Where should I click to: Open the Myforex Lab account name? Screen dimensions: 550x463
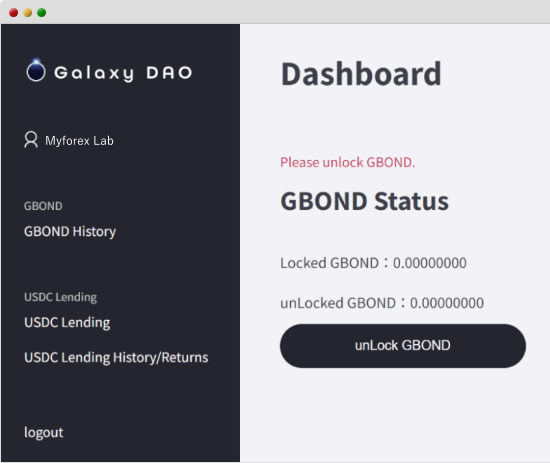point(79,141)
